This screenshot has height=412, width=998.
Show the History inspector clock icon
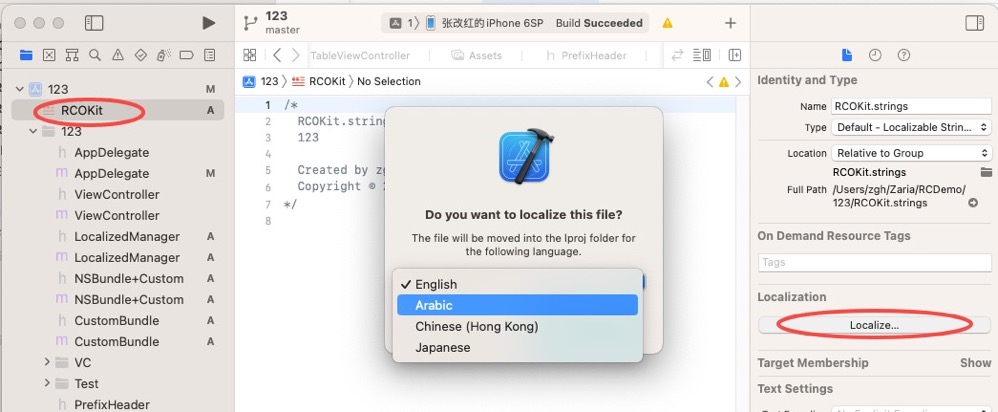point(875,55)
